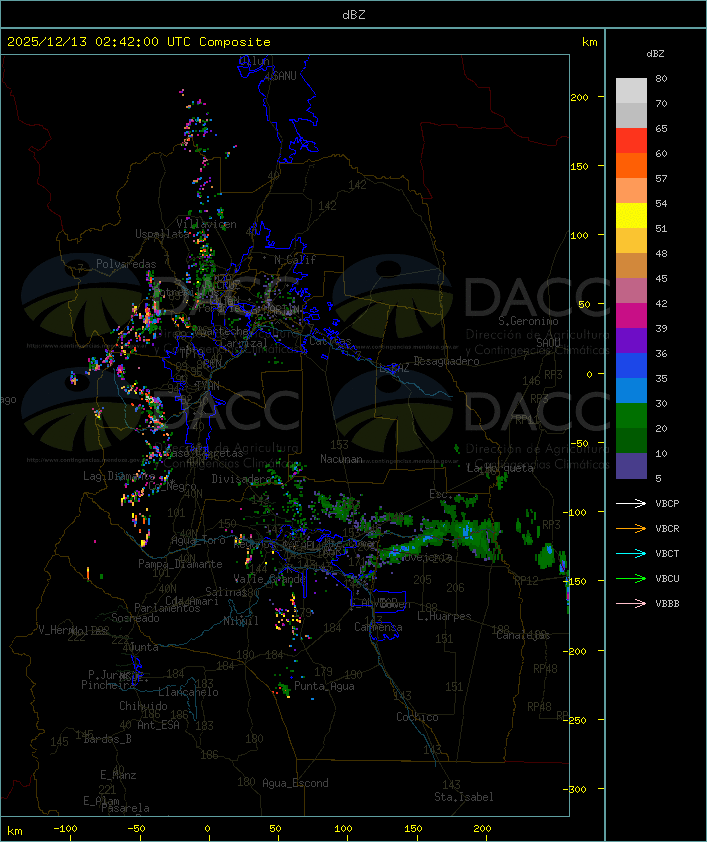Screen dimensions: 707x842
Task: Click the 'Chihuido' map label
Action: click(x=143, y=706)
